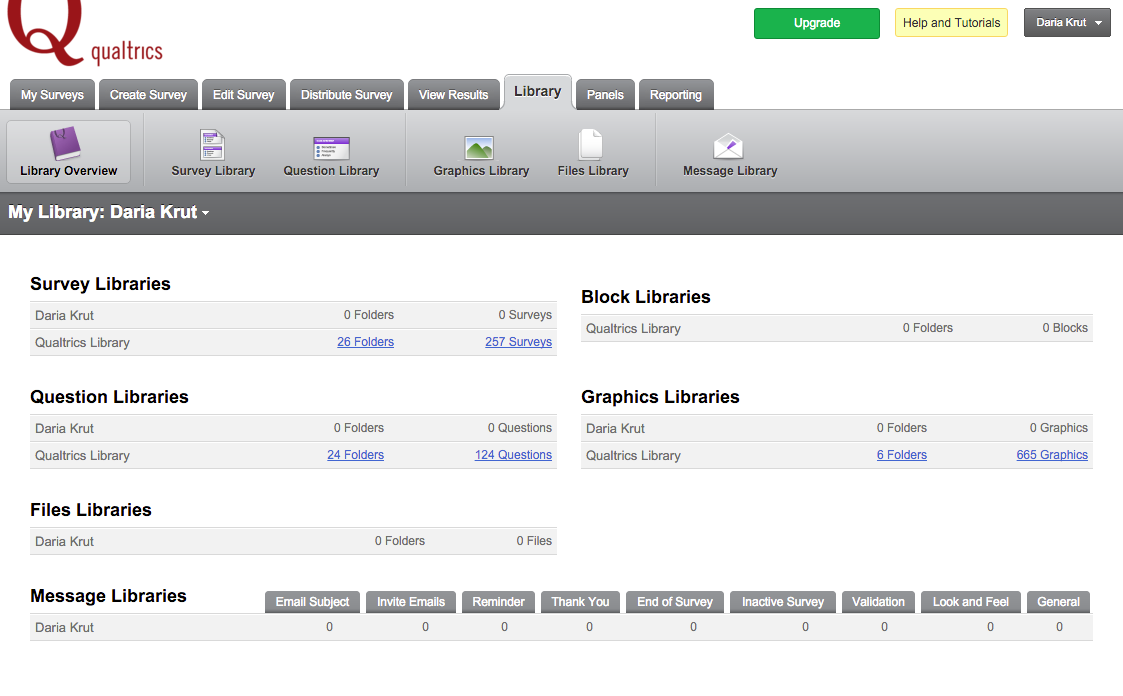Open the 6 Folders graphics link
Screen dimensions: 1123x696
coord(902,455)
